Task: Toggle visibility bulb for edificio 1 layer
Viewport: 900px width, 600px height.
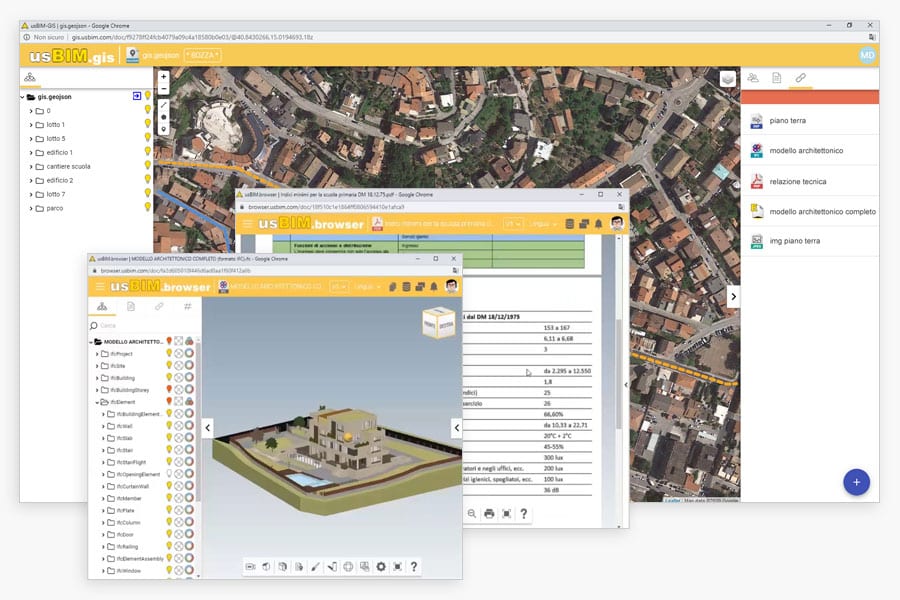Action: (x=148, y=151)
